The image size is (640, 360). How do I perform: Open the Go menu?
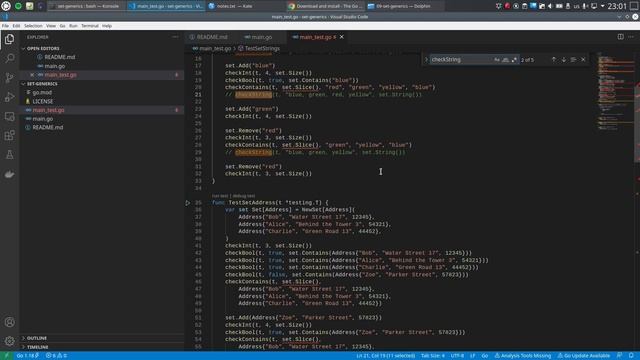pyautogui.click(x=62, y=26)
